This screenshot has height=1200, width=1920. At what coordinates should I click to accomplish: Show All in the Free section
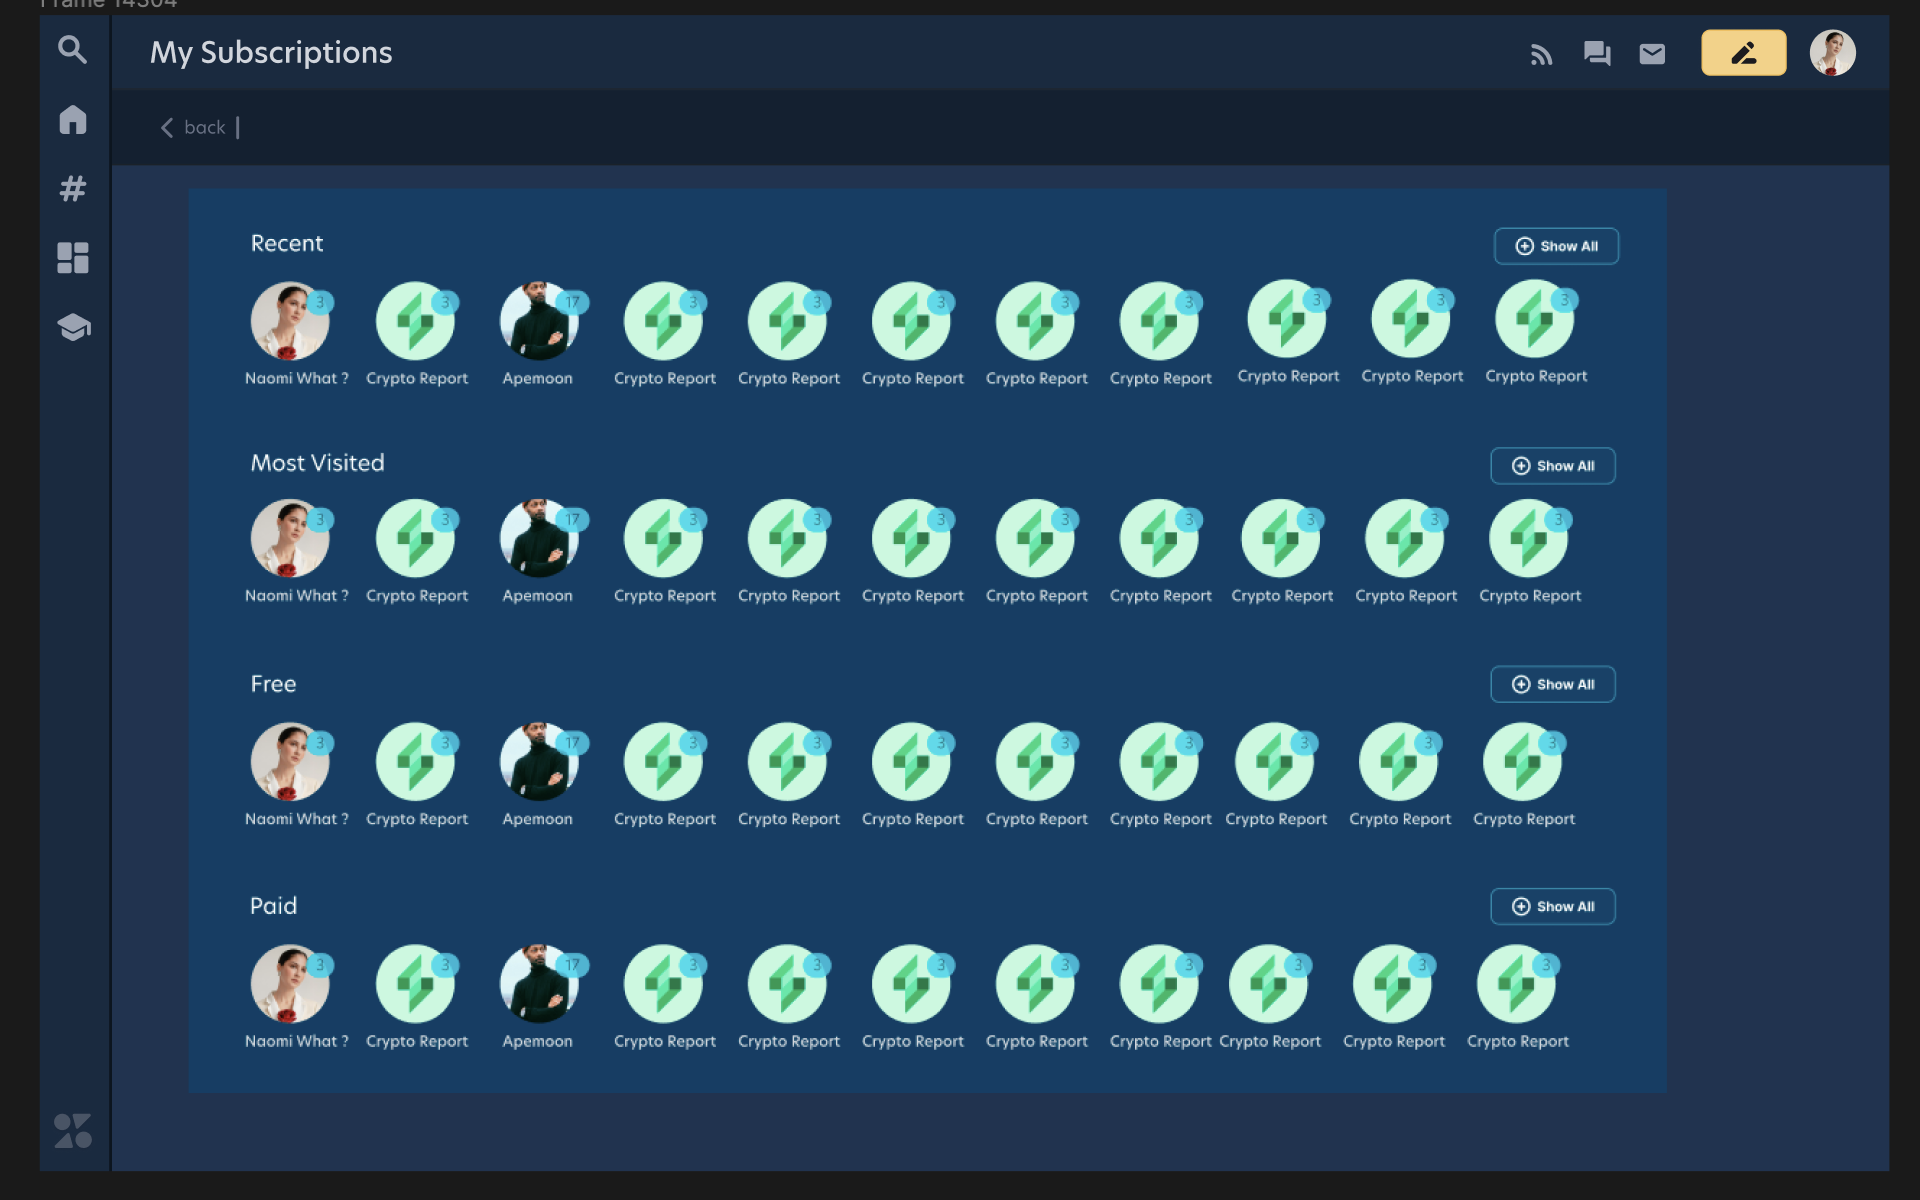(1552, 684)
